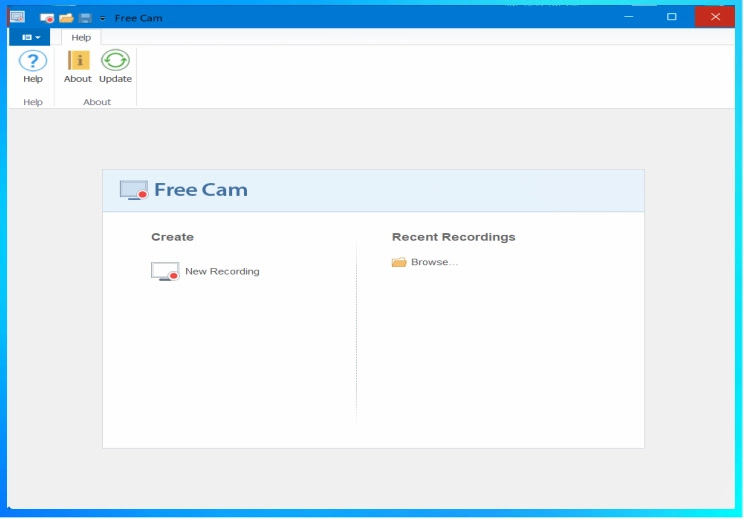The width and height of the screenshot is (744, 520).
Task: Click the New Recording monitor icon
Action: click(165, 271)
